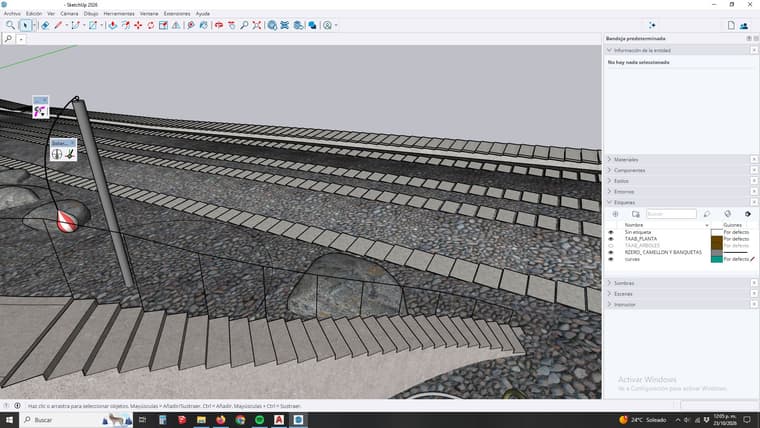Open the Archivo menu
Viewport: 760px width, 428px height.
[12, 14]
